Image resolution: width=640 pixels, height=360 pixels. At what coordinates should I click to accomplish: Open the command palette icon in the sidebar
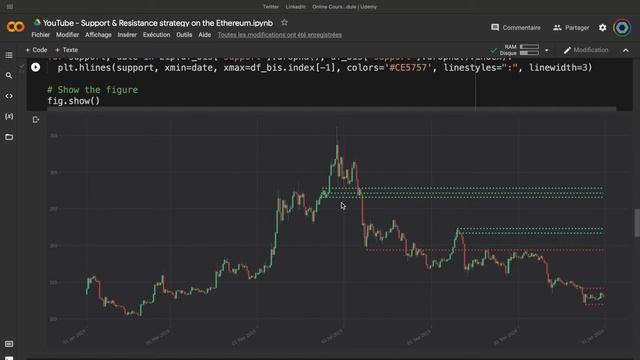9,344
